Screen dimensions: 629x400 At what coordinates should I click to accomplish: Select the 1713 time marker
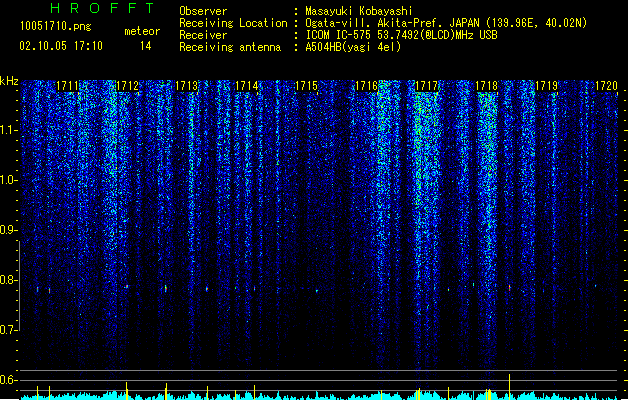click(x=187, y=86)
